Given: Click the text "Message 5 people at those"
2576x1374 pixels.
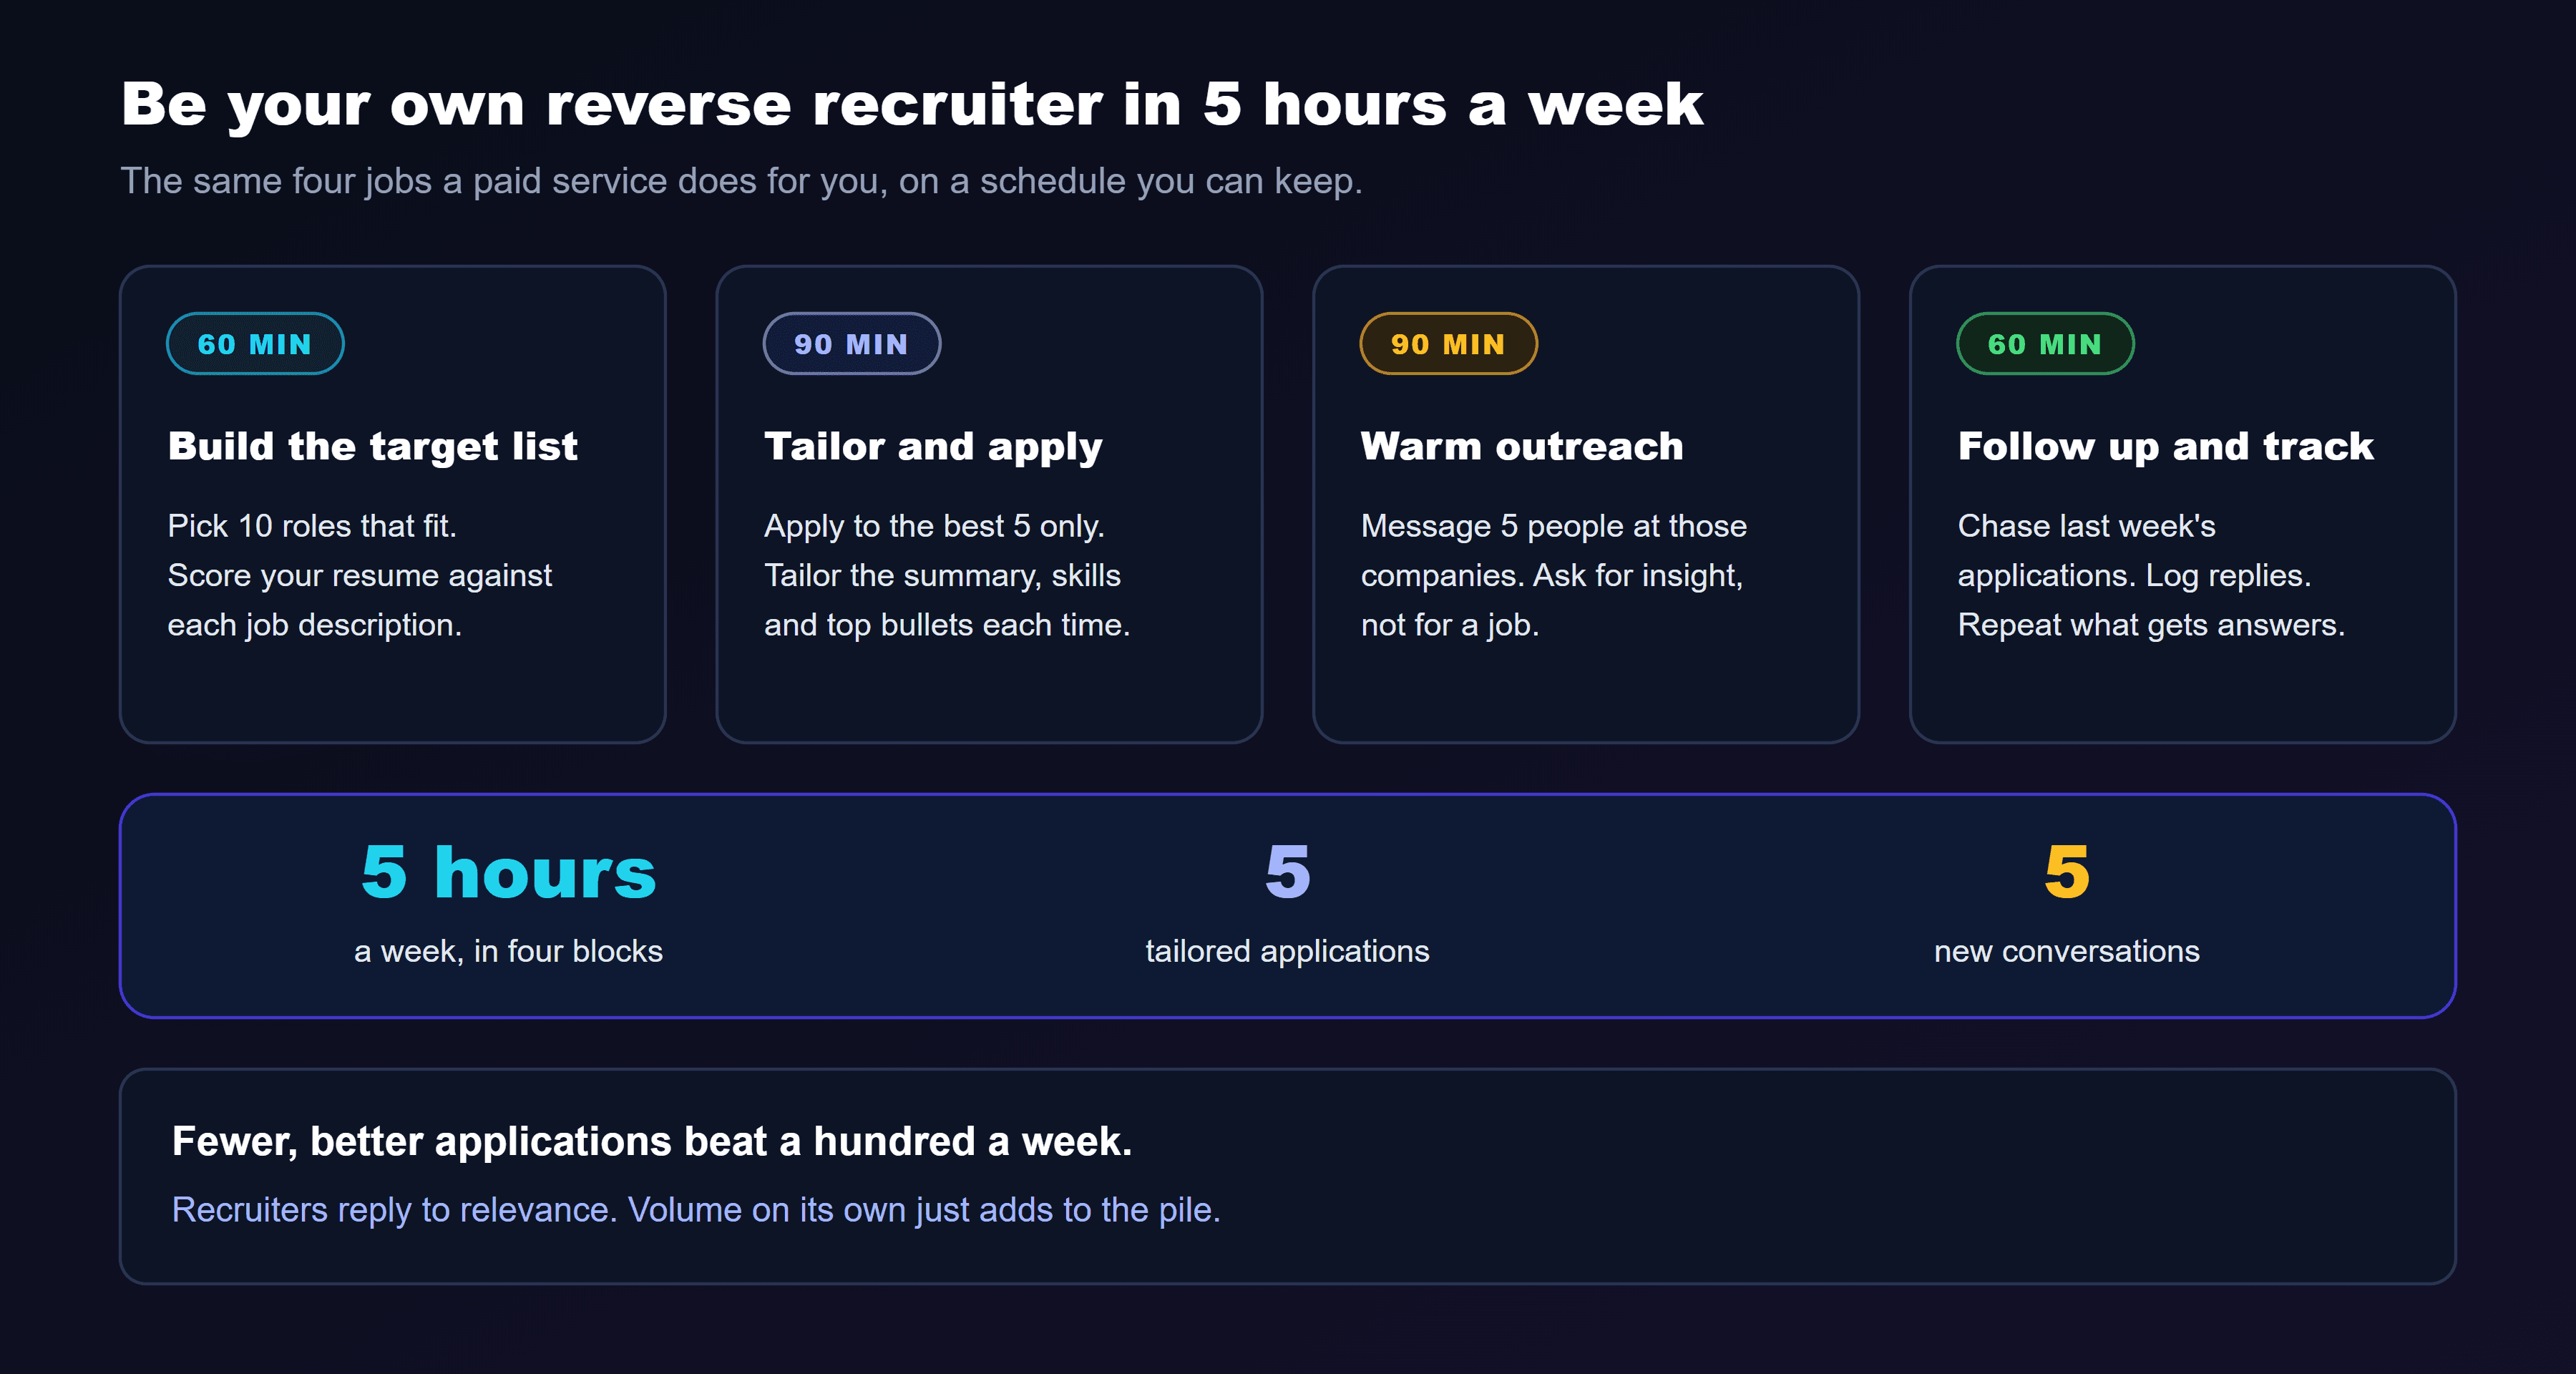Looking at the screenshot, I should (1553, 526).
